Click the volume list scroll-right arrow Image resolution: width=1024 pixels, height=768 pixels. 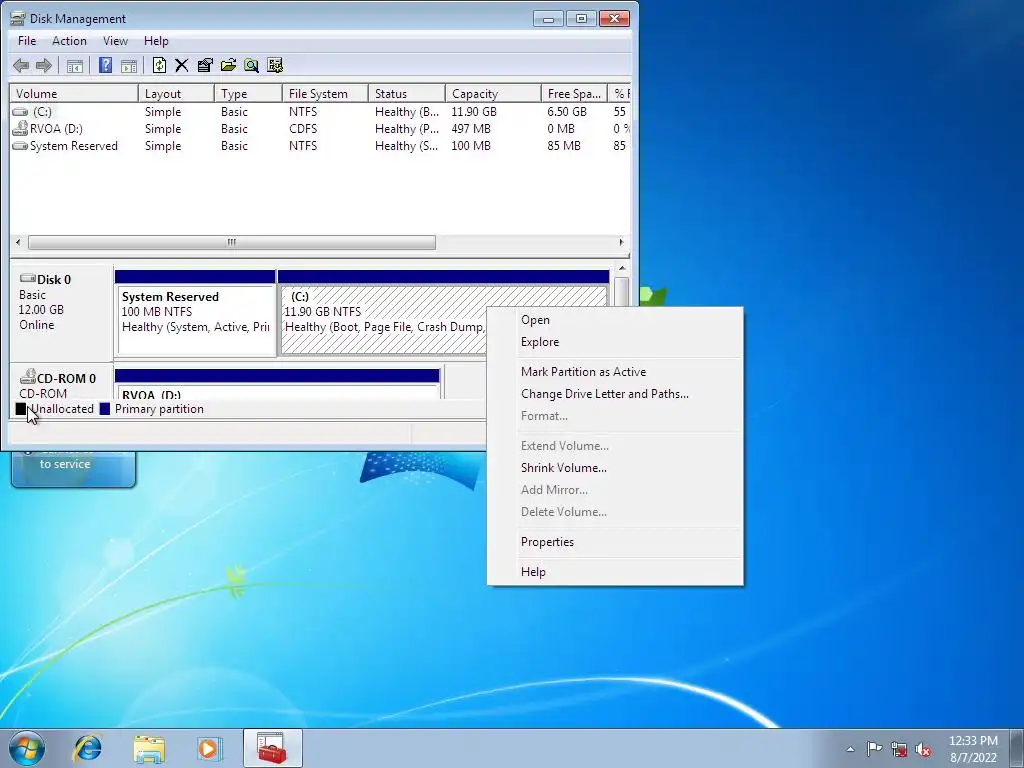621,242
